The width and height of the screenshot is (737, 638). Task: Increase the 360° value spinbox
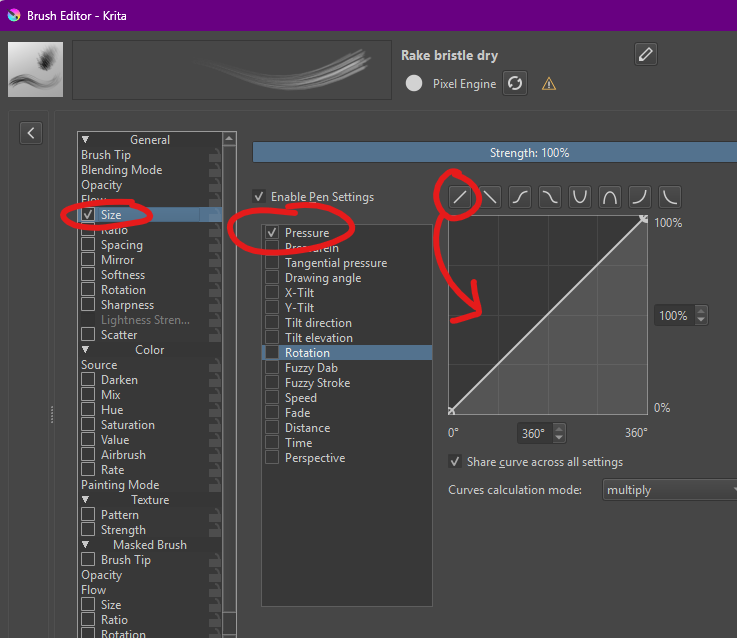pyautogui.click(x=559, y=428)
